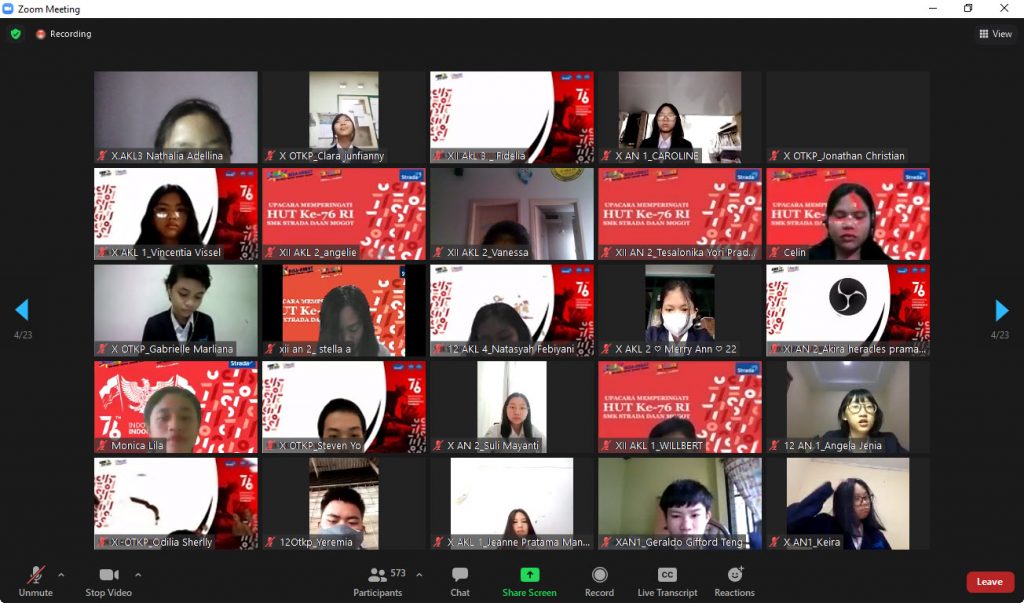The height and width of the screenshot is (603, 1024).
Task: Click the Monica Lila video tile
Action: pos(176,407)
